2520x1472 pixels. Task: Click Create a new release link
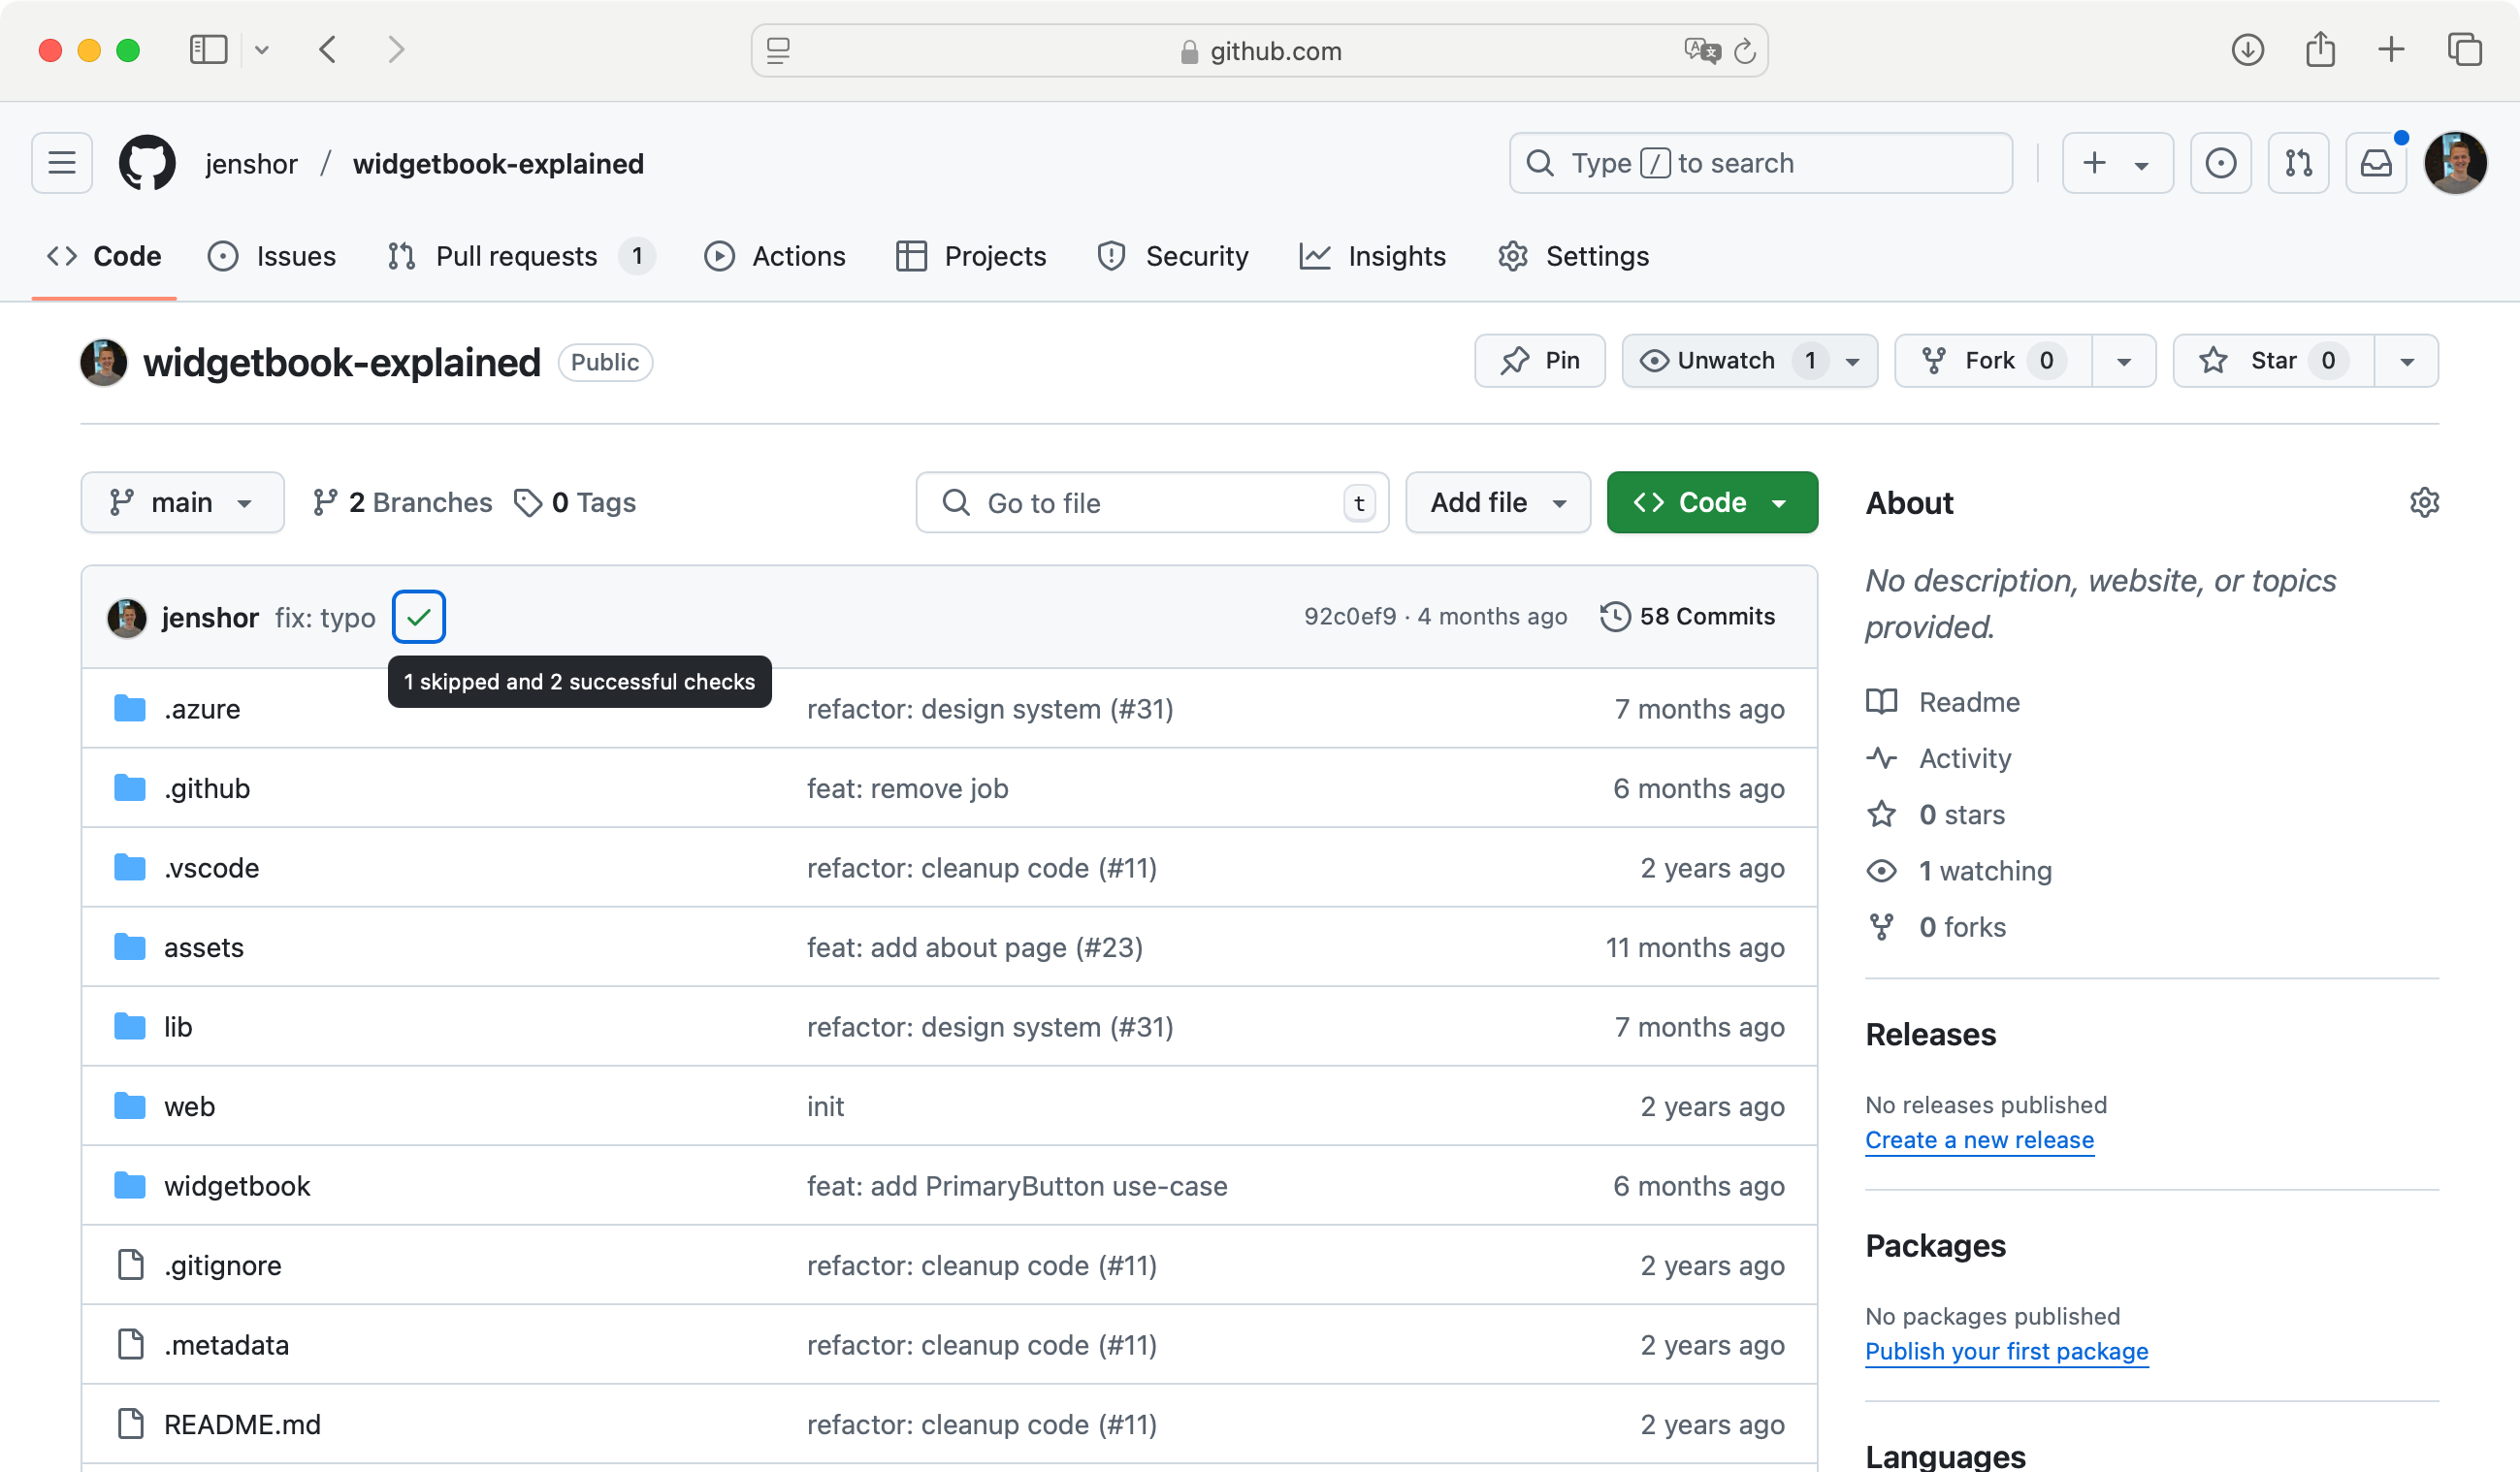pyautogui.click(x=1978, y=1140)
